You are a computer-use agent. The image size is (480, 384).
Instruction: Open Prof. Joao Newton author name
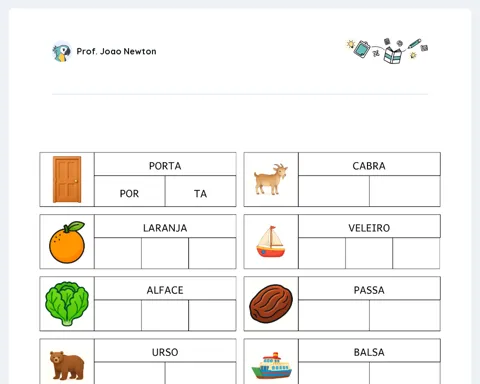pyautogui.click(x=116, y=51)
